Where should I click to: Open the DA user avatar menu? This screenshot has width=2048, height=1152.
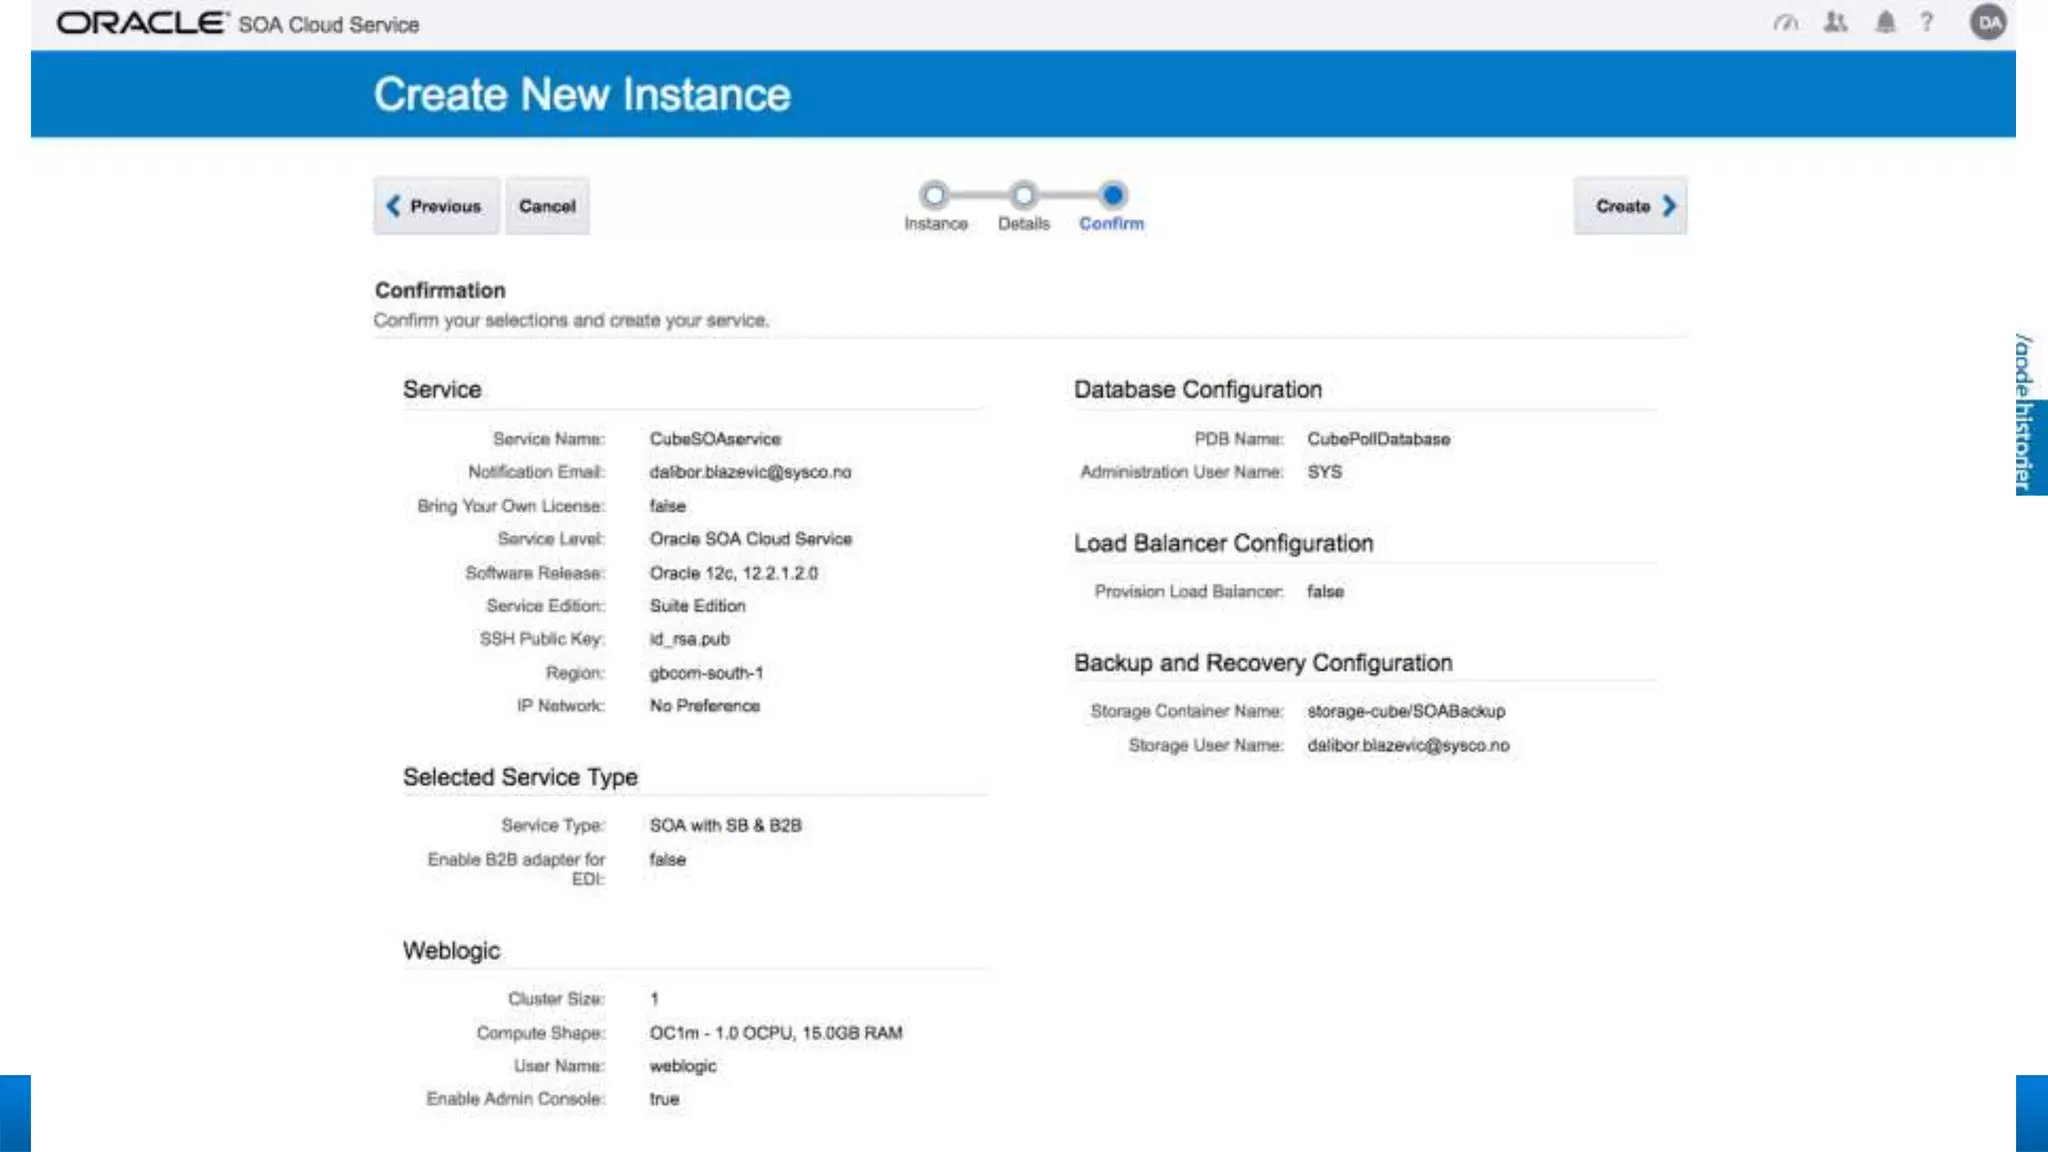[x=1988, y=22]
